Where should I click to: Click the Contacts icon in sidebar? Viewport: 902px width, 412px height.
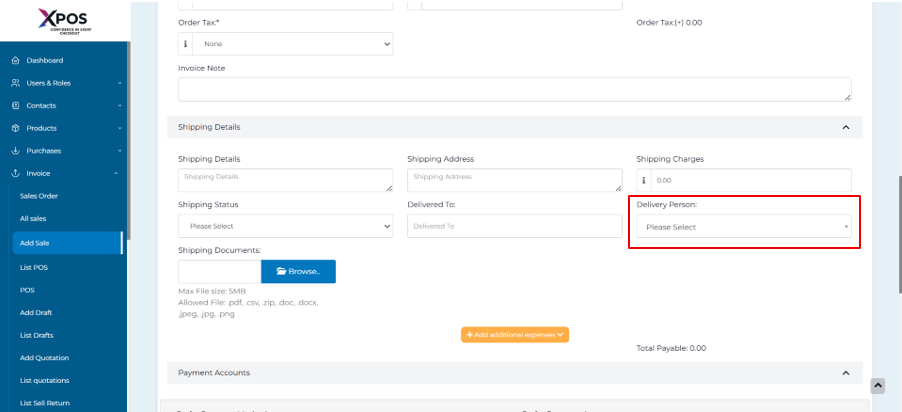pyautogui.click(x=15, y=105)
